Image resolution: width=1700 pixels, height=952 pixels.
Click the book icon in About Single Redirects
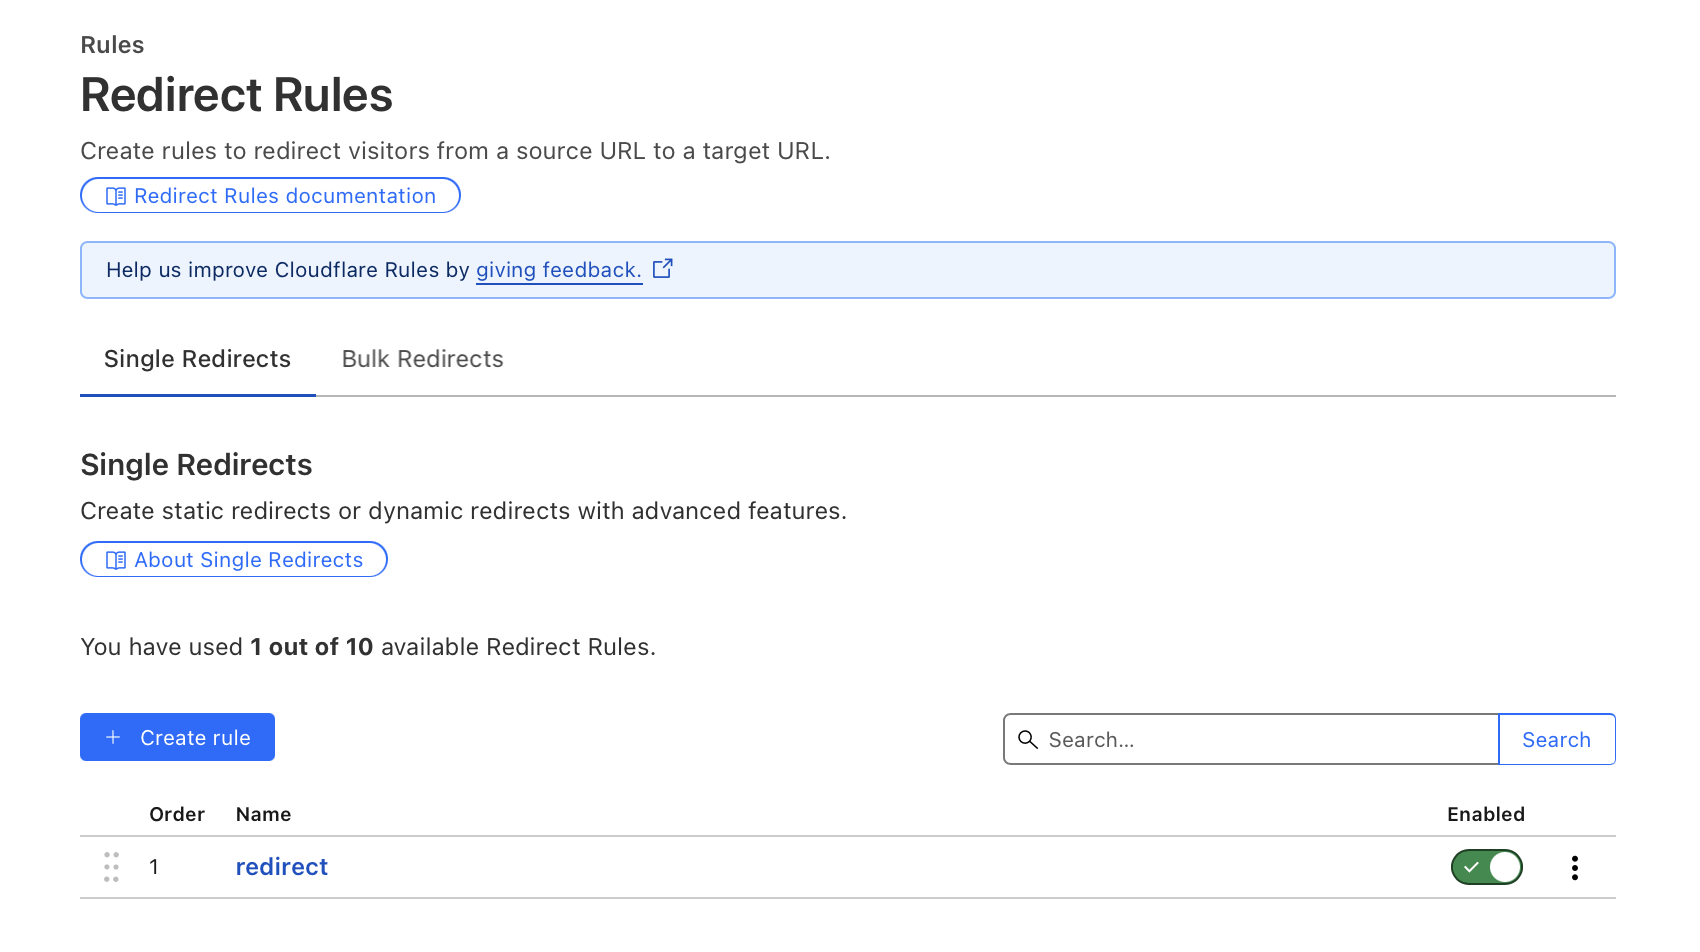coord(116,560)
